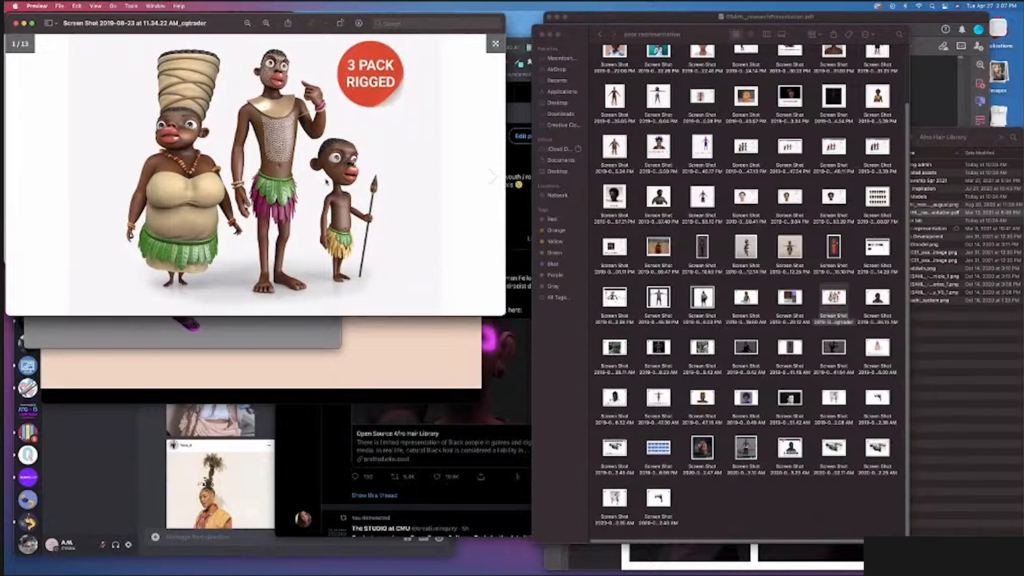
Task: Go forward in Finder window
Action: click(614, 34)
